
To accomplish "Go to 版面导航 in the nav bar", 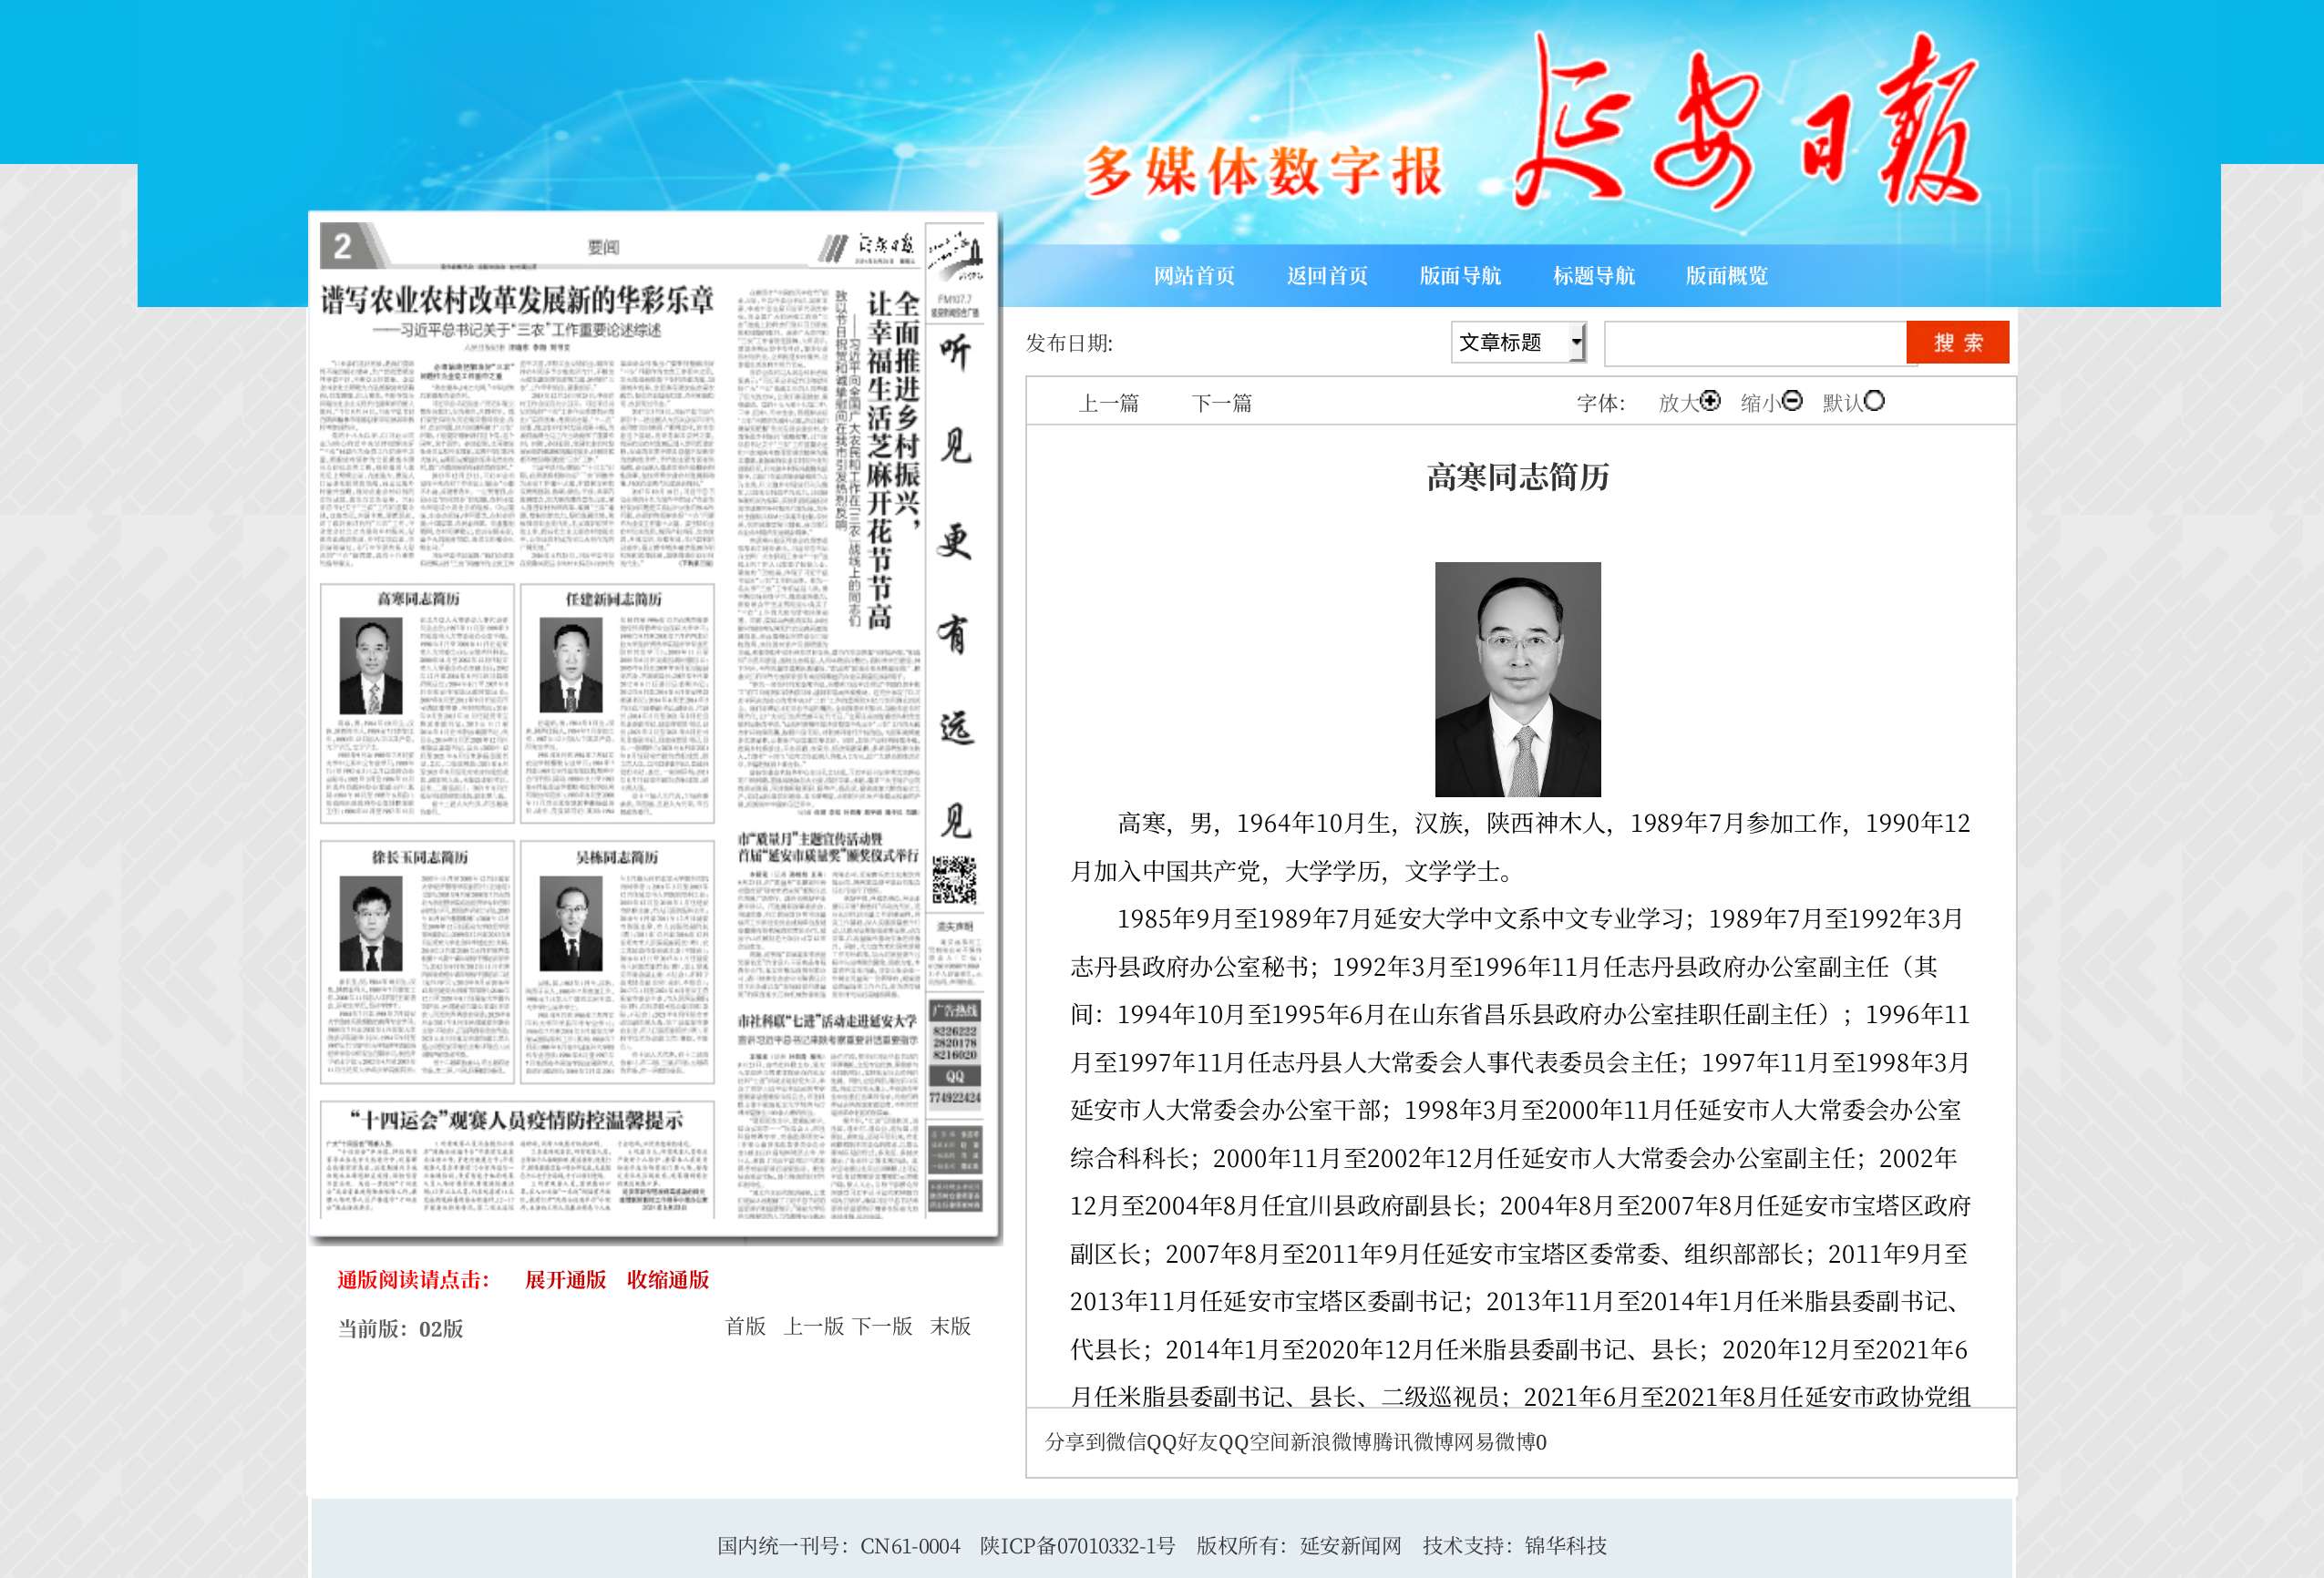I will pos(1460,276).
